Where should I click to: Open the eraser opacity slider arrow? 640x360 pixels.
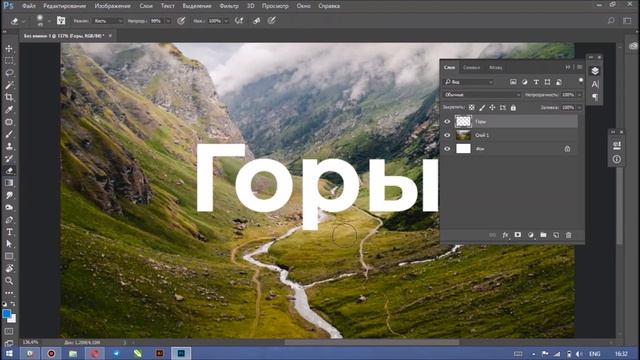(x=168, y=21)
